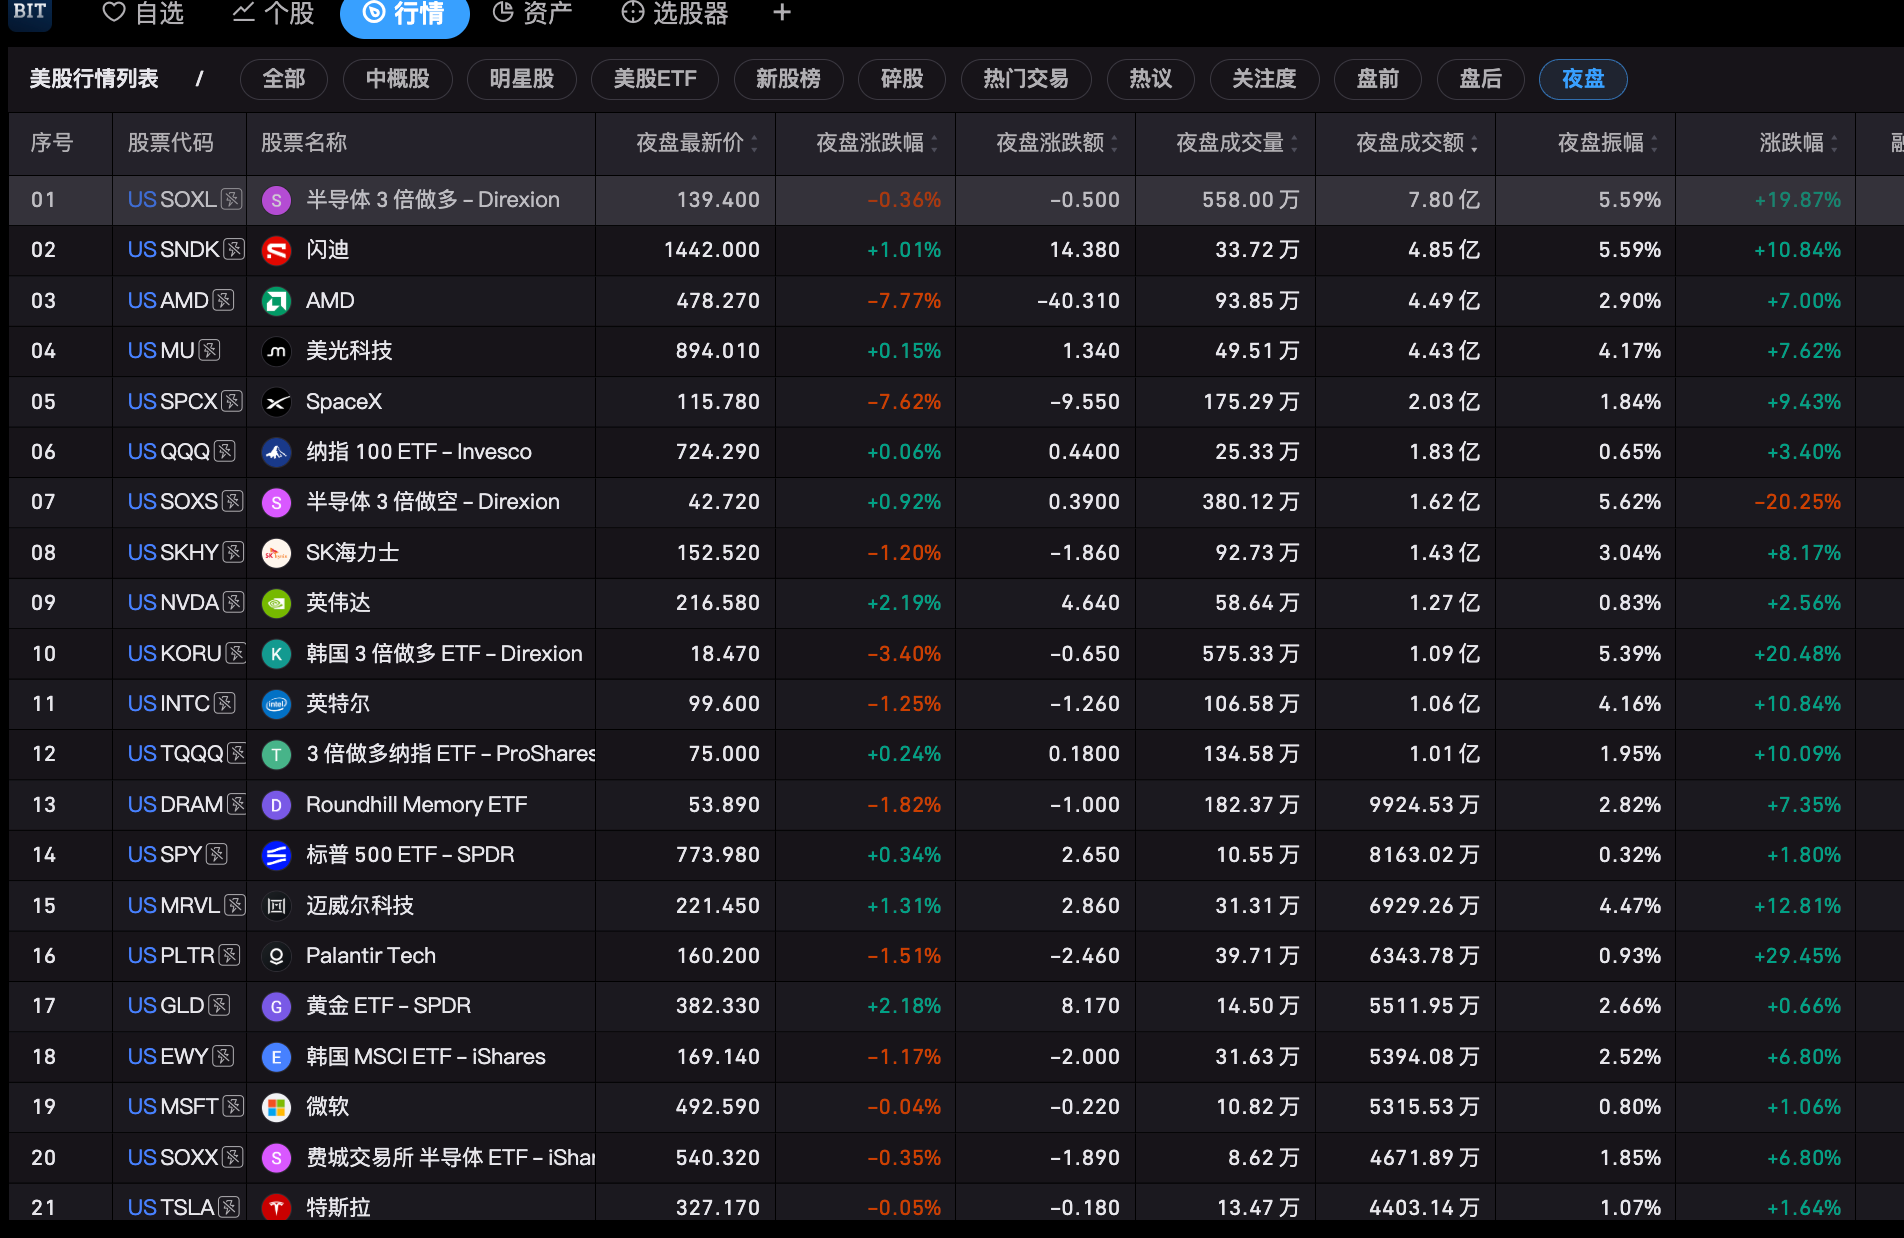
Task: Sort by 夜盘成交额 column
Action: pos(1417,143)
